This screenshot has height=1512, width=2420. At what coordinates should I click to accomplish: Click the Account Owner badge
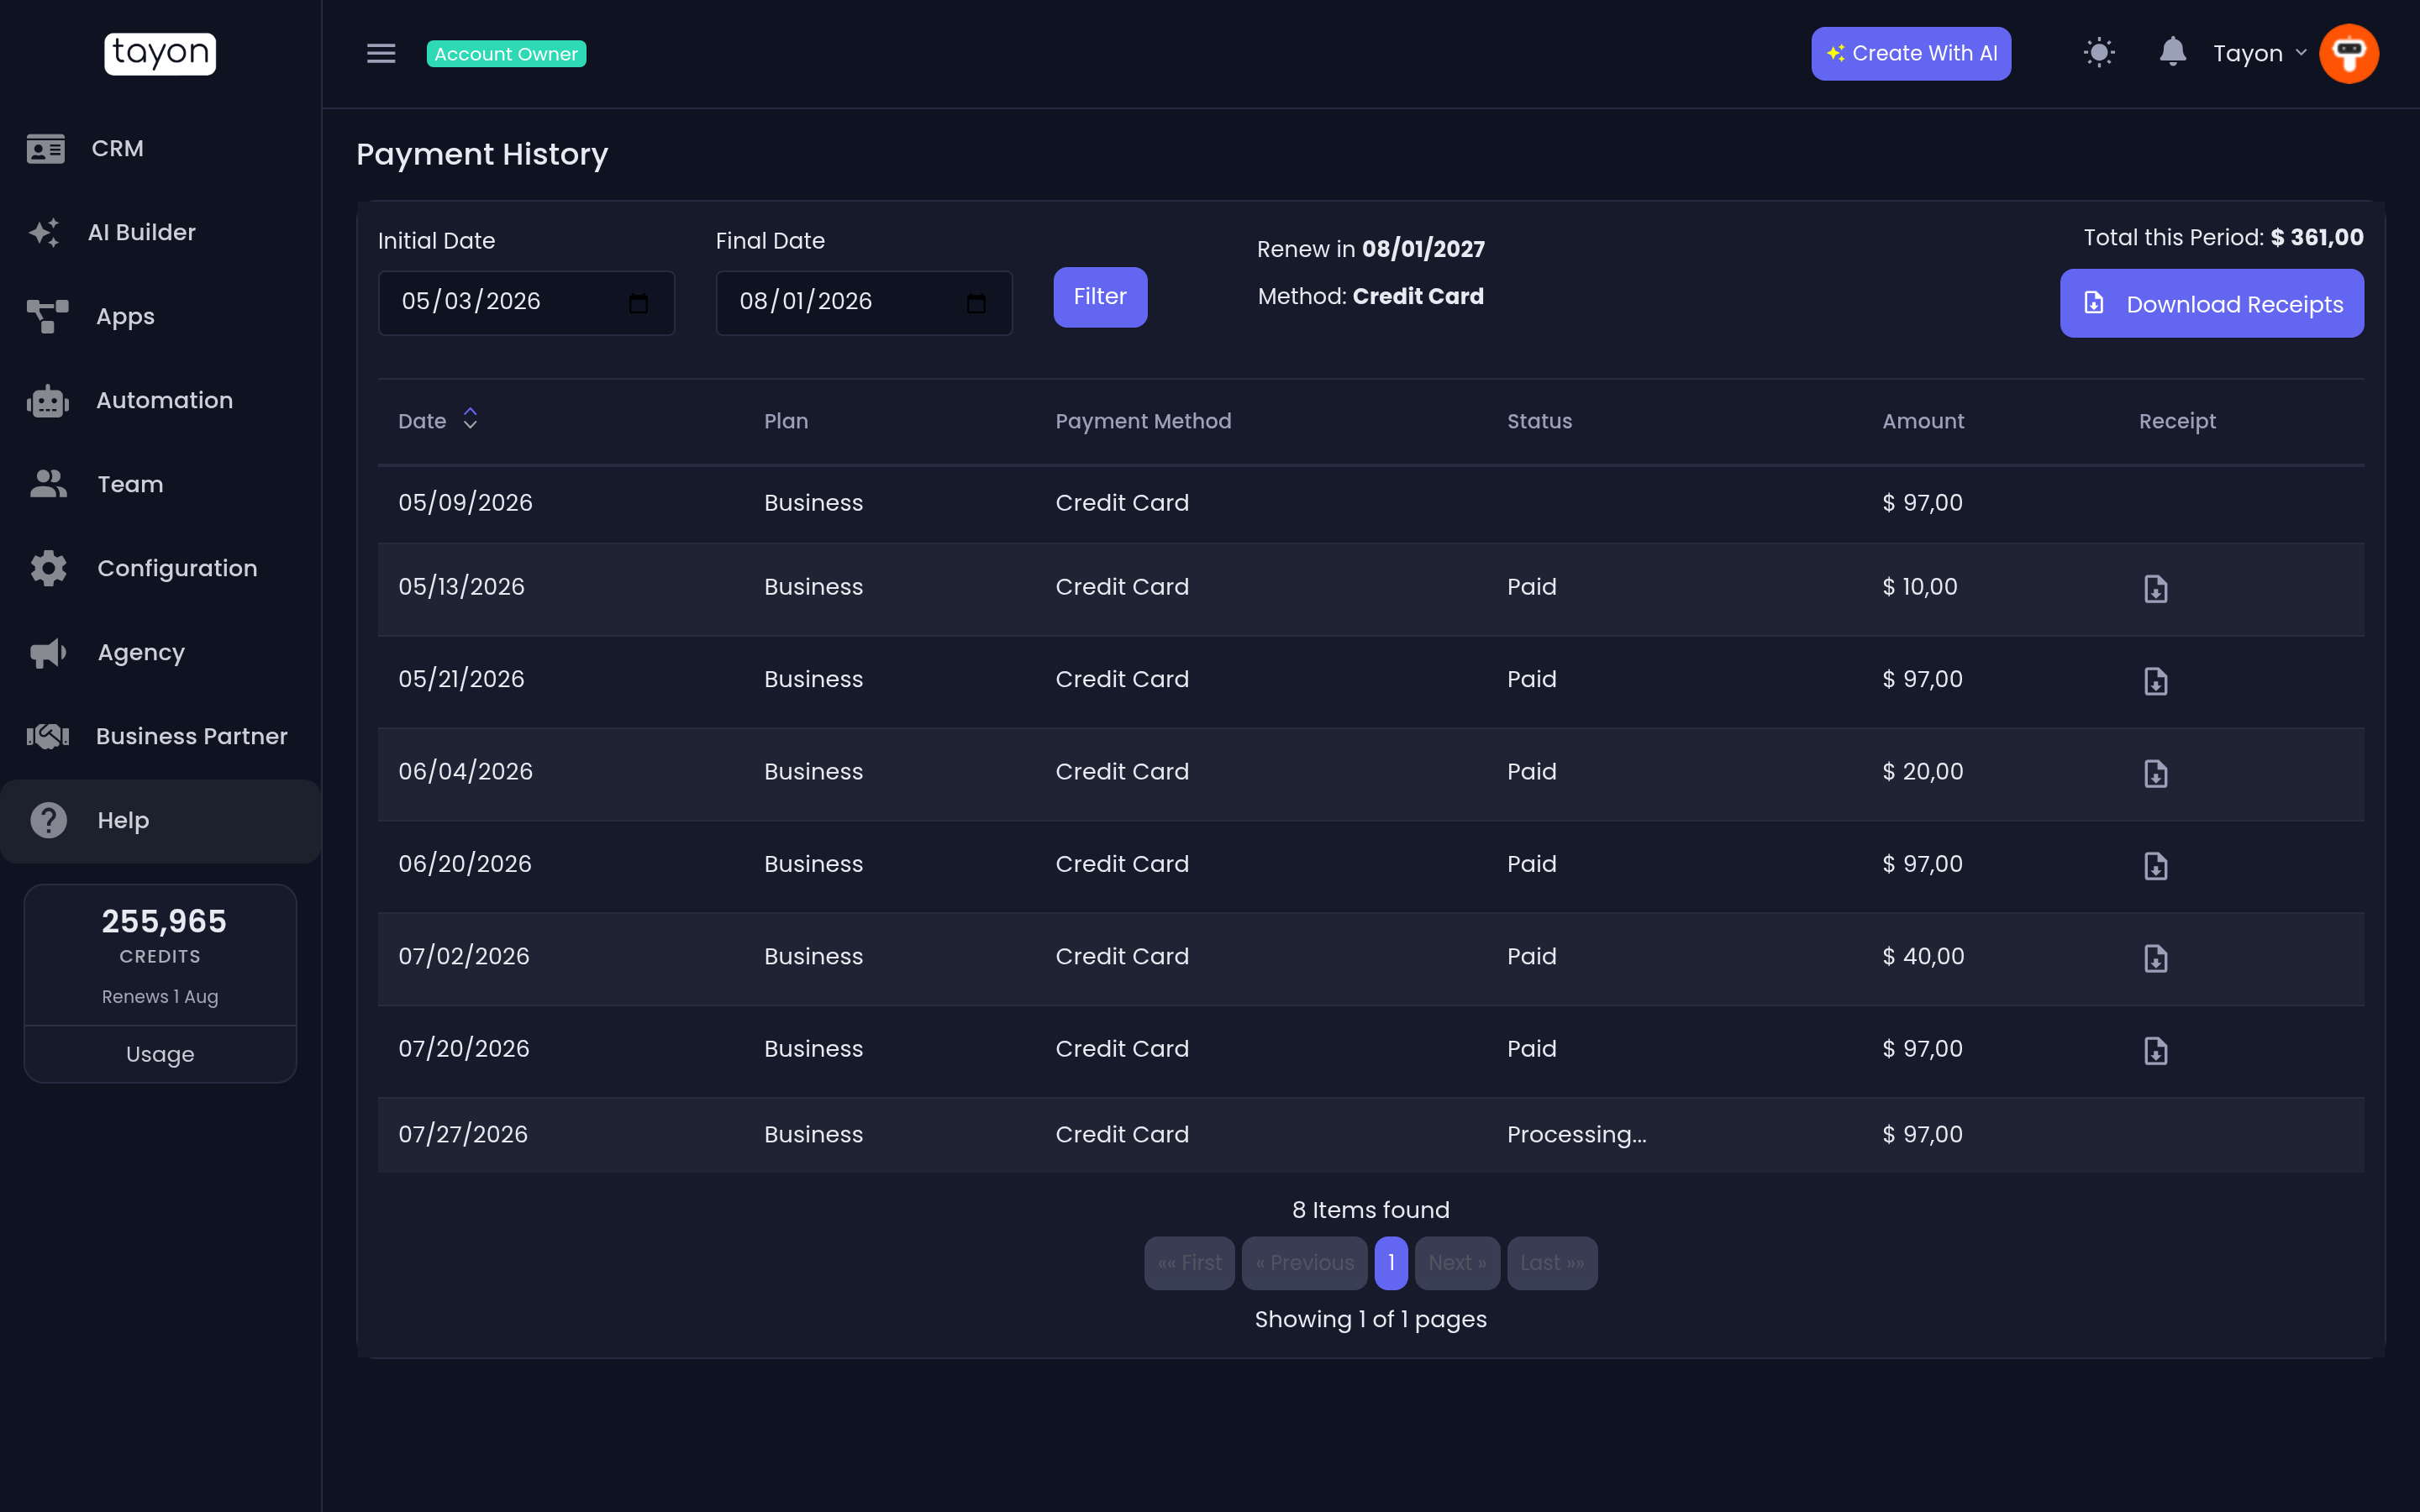pyautogui.click(x=506, y=54)
